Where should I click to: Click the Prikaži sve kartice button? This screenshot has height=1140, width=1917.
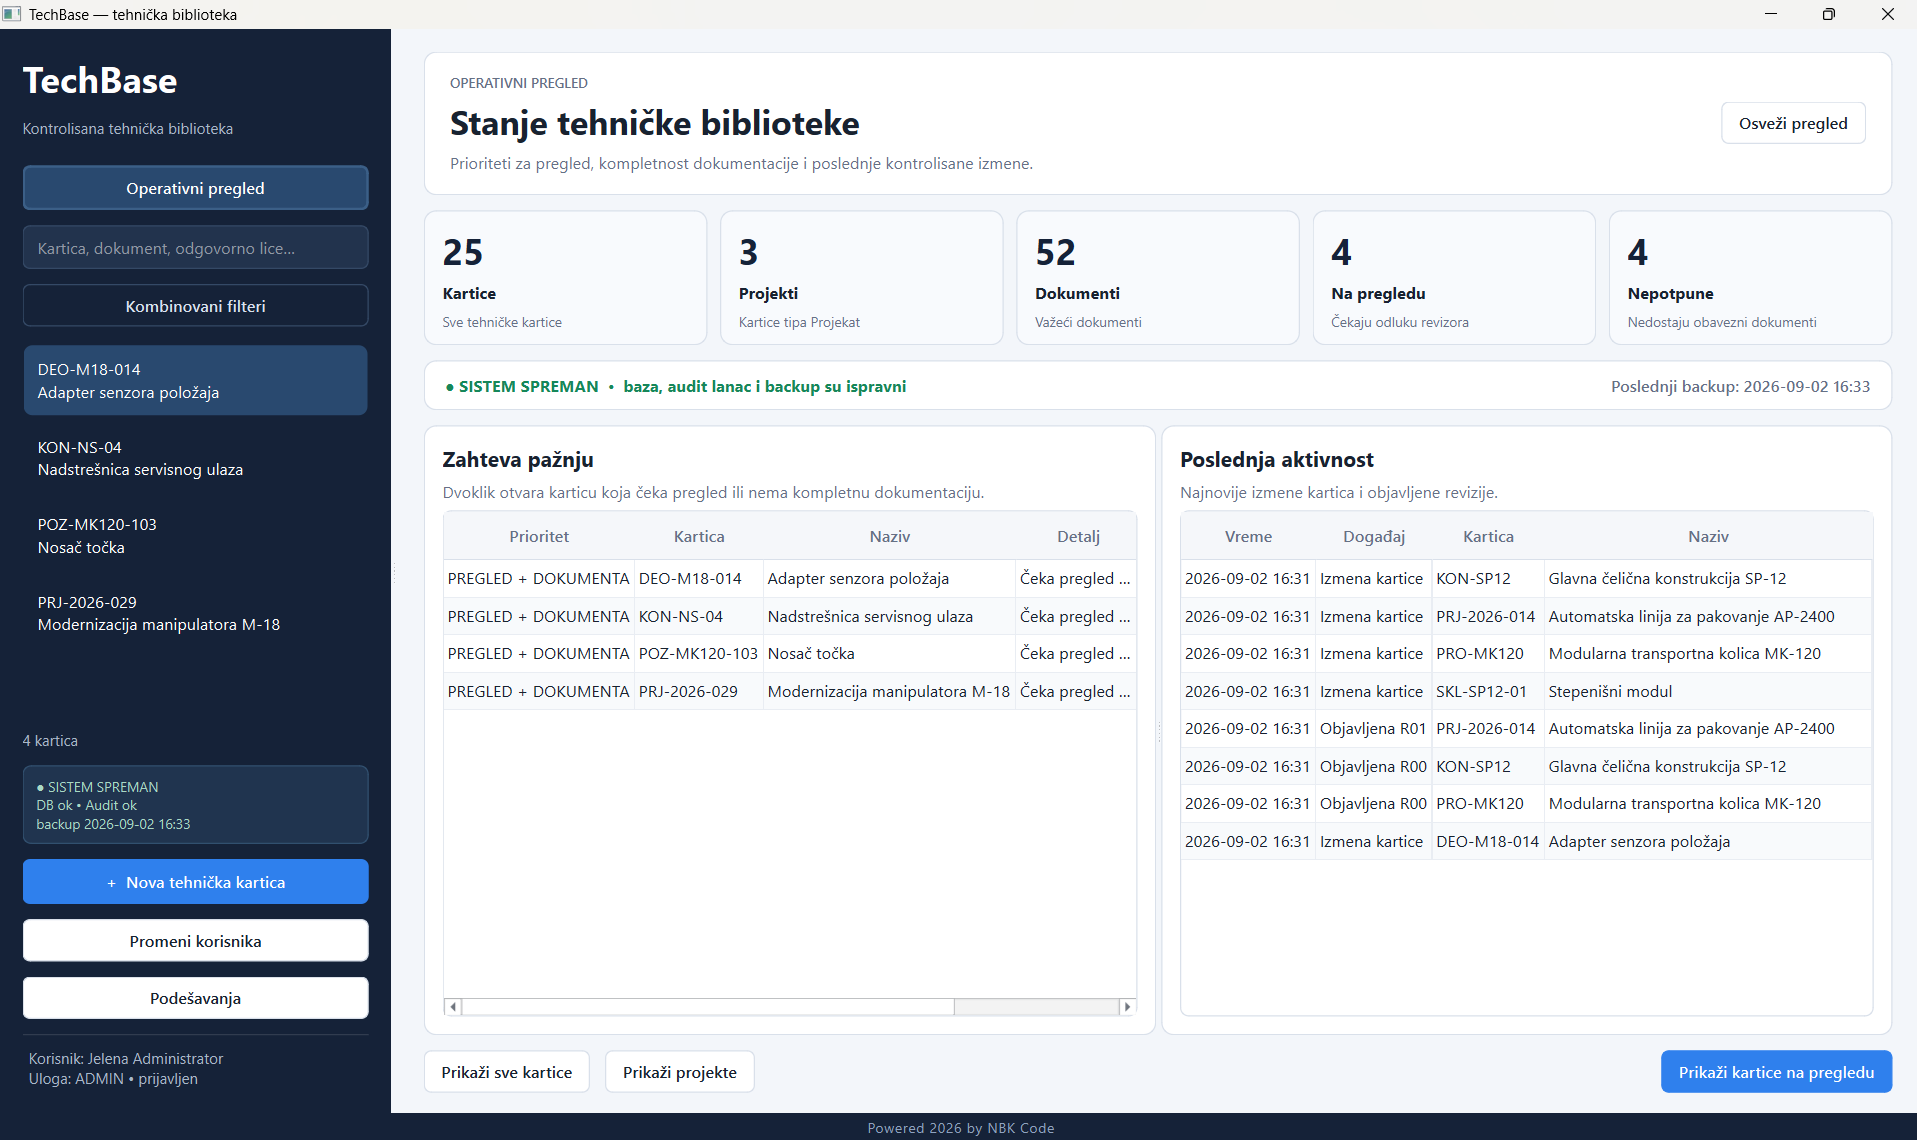507,1072
